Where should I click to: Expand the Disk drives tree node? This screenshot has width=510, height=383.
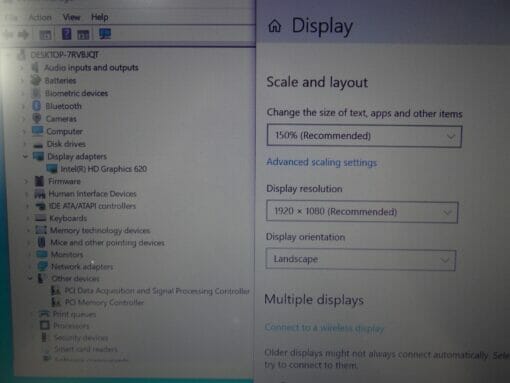pos(25,144)
